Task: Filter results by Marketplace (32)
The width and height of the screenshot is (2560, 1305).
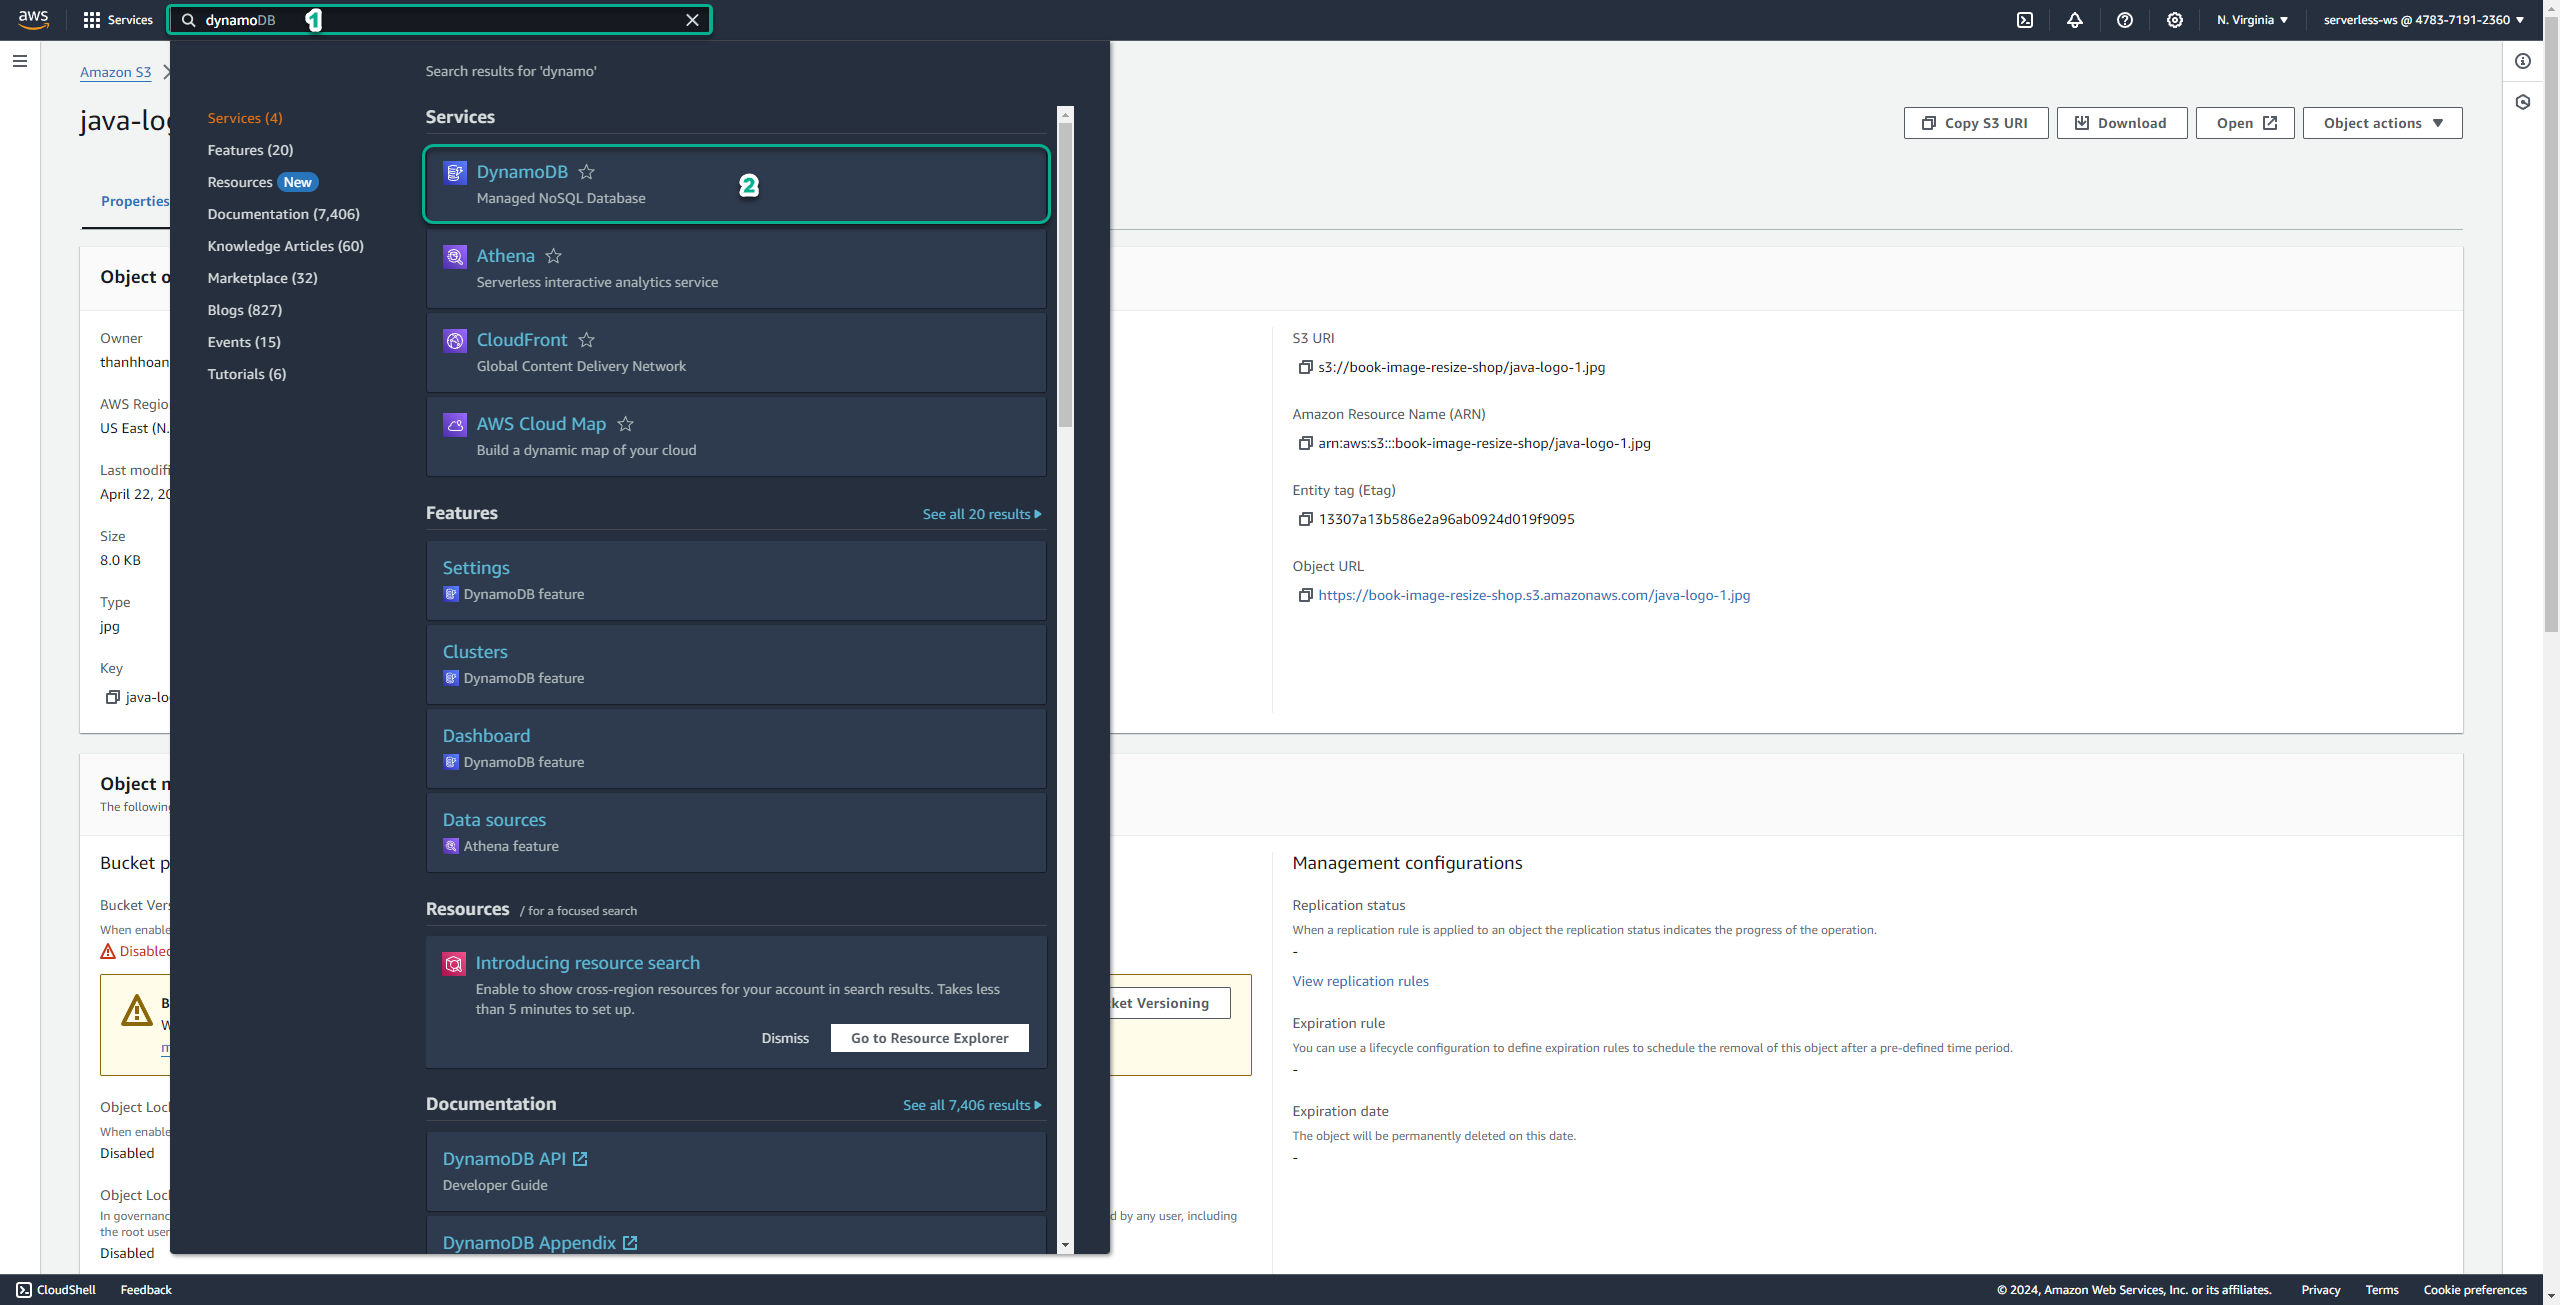Action: tap(262, 278)
